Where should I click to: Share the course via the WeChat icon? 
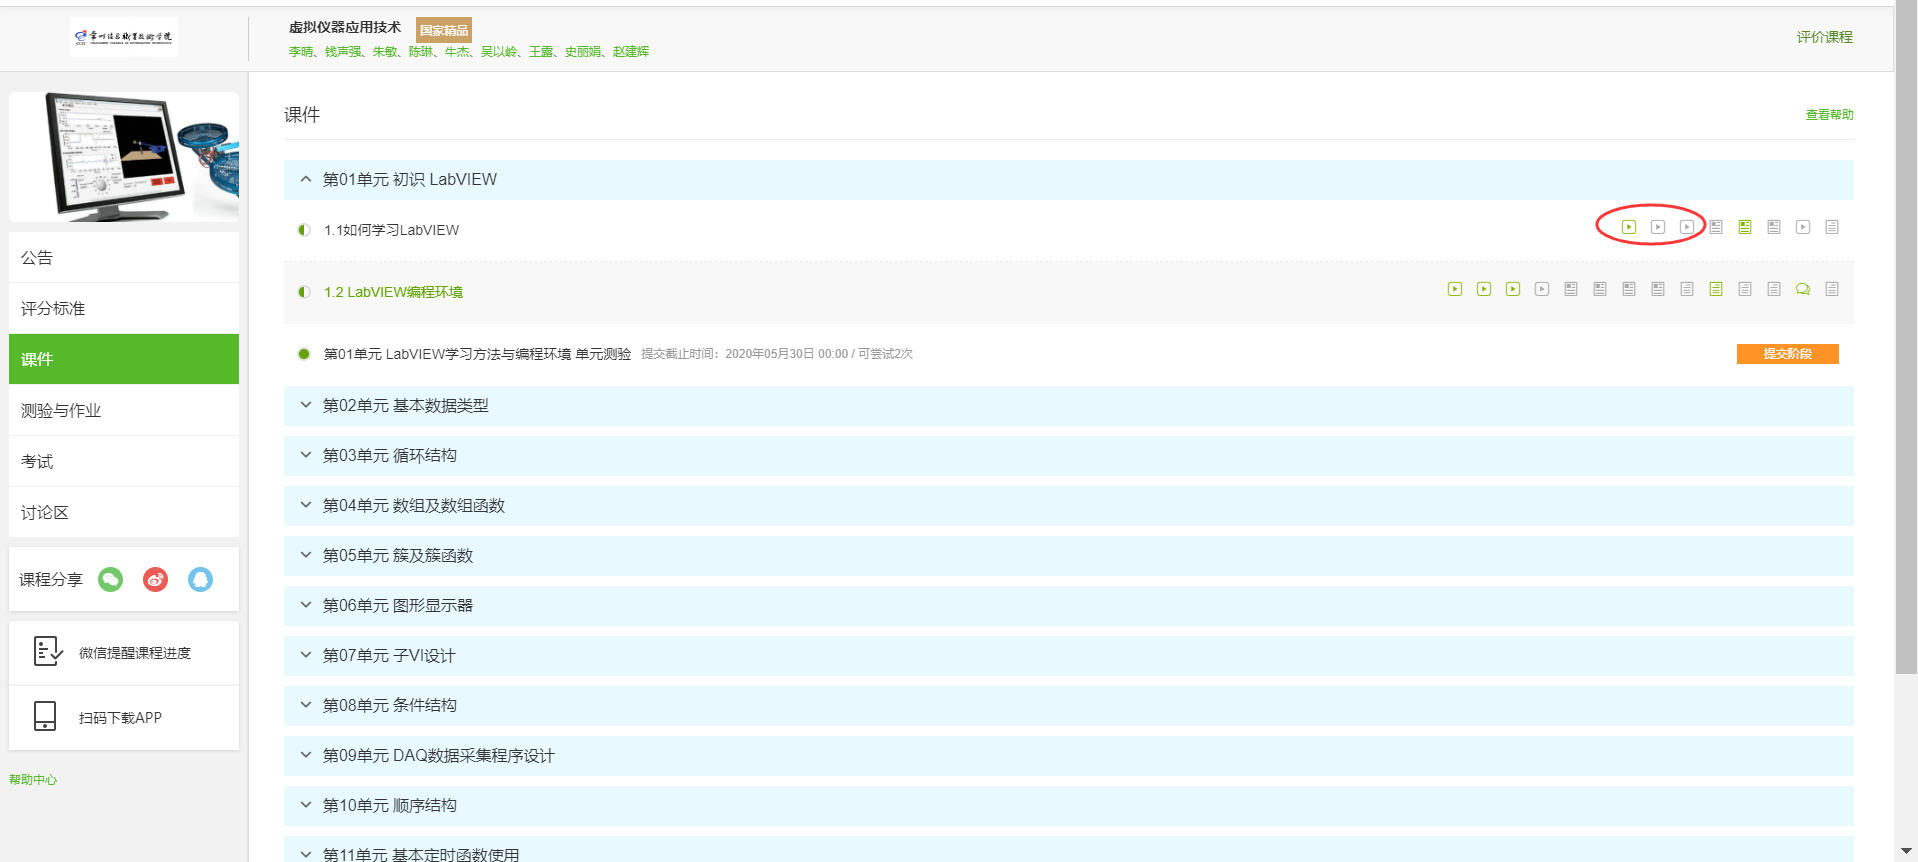(110, 580)
